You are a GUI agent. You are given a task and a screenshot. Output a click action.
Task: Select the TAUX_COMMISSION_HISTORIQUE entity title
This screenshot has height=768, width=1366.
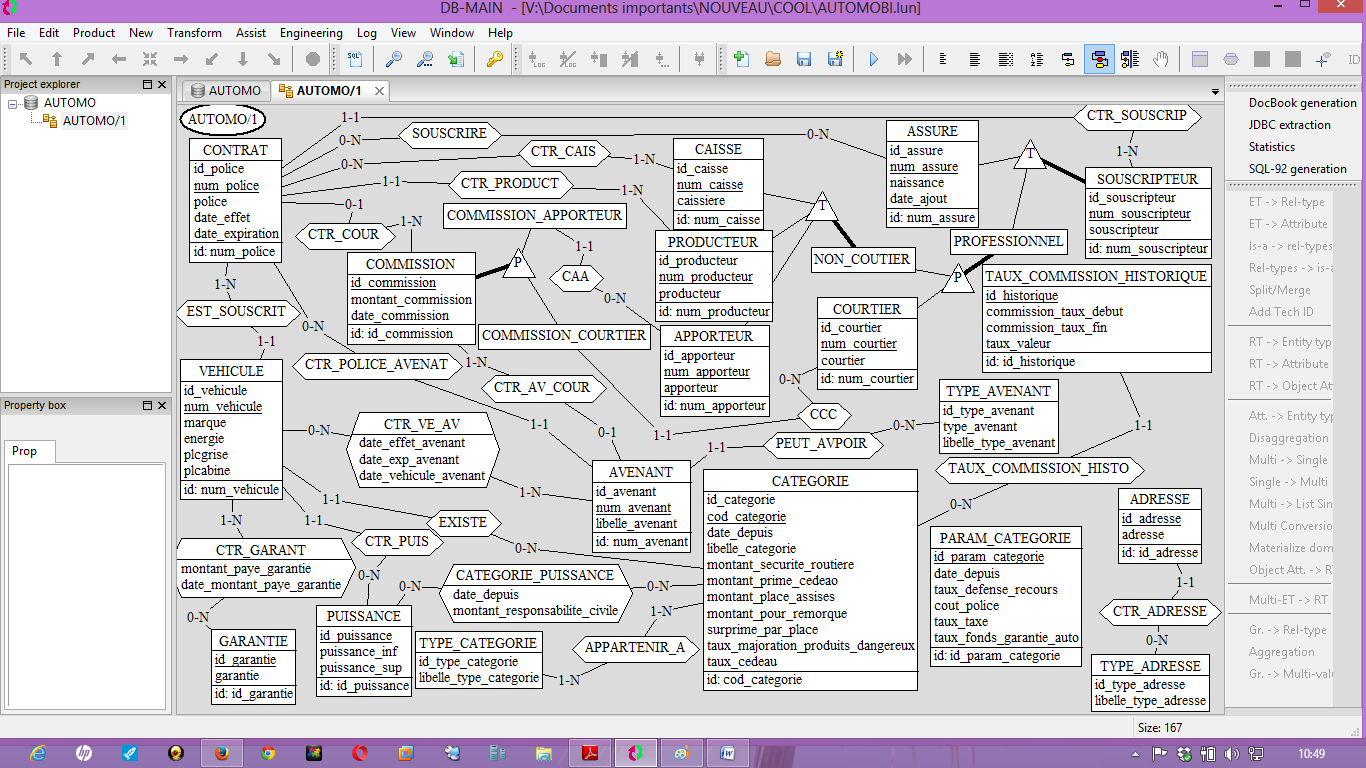pos(1096,276)
